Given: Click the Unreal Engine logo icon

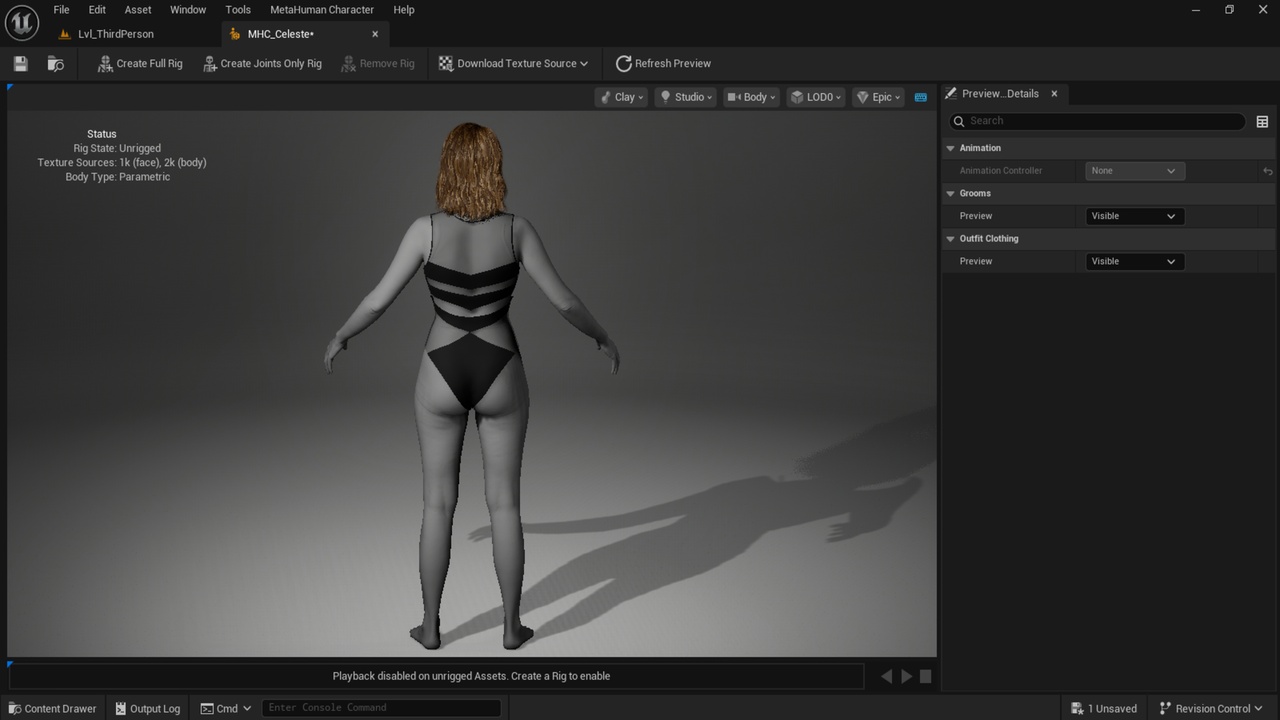Looking at the screenshot, I should pos(22,22).
